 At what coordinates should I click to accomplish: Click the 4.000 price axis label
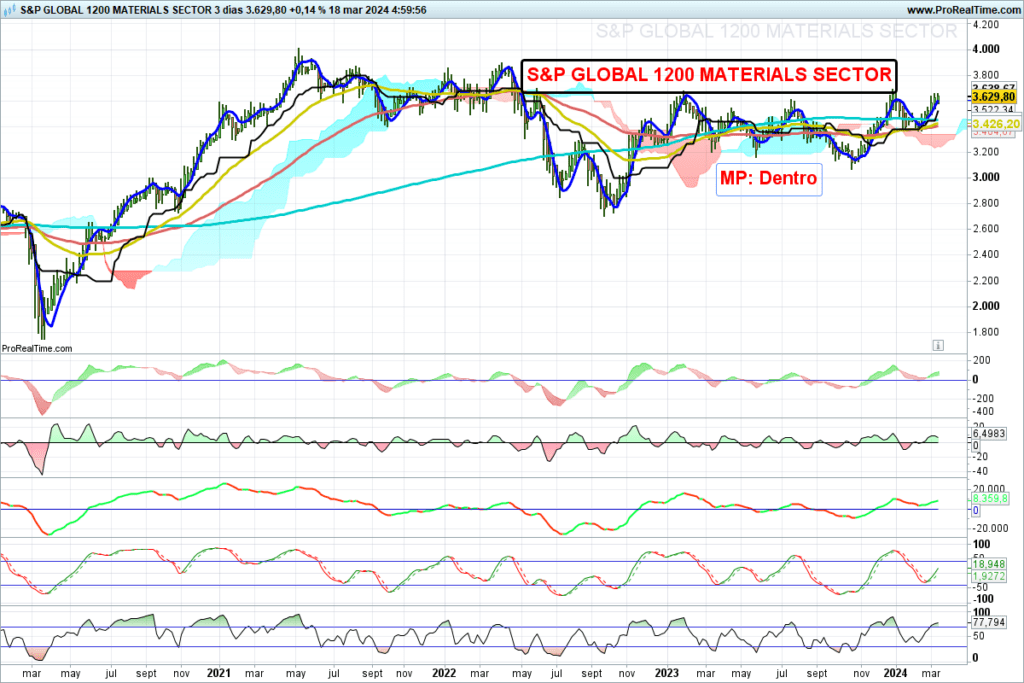coord(985,49)
